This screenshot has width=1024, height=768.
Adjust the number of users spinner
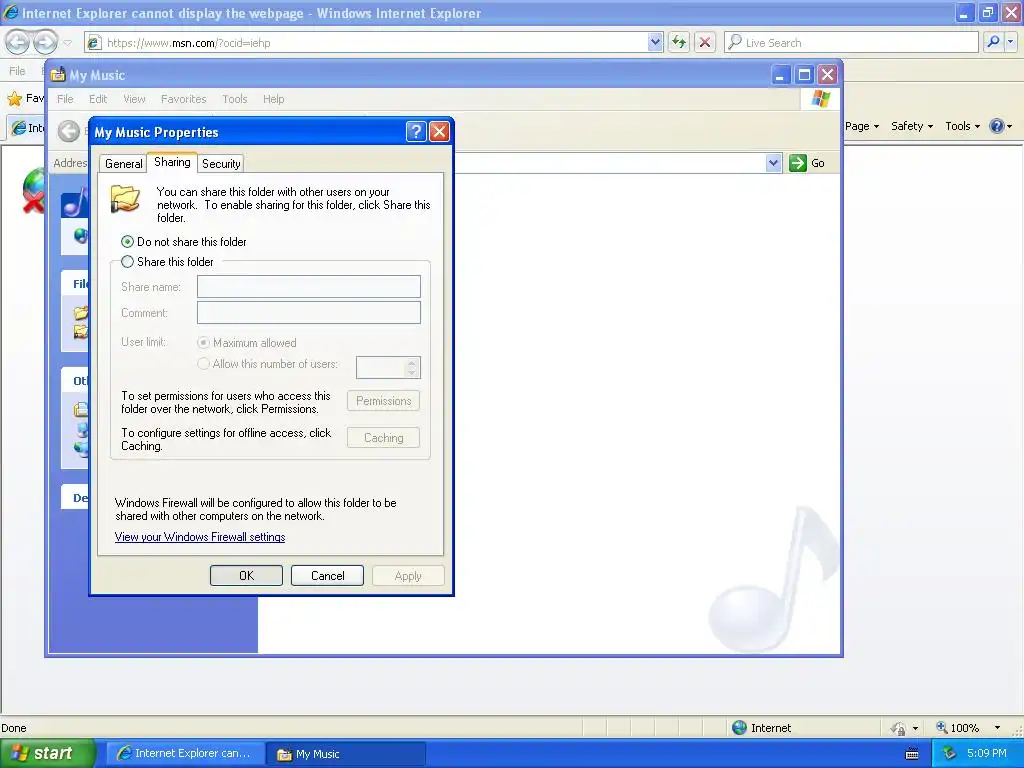pos(411,368)
